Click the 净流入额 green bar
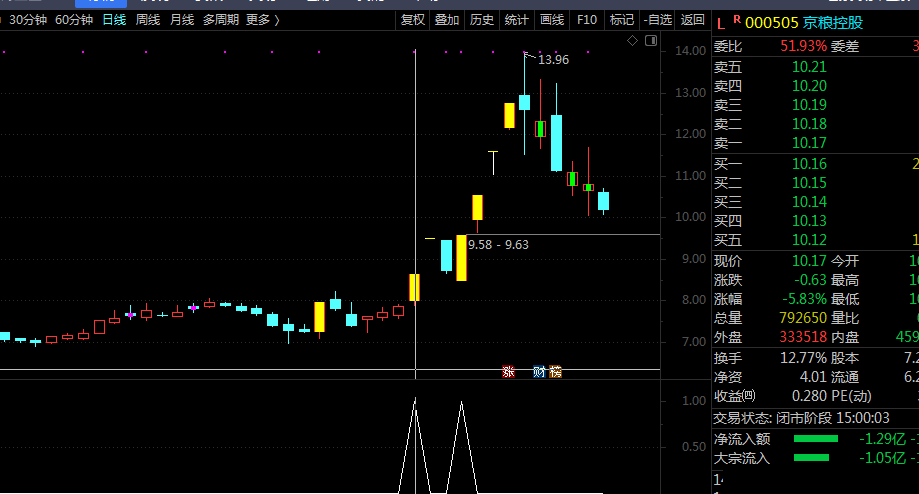The height and width of the screenshot is (494, 919). (x=815, y=439)
